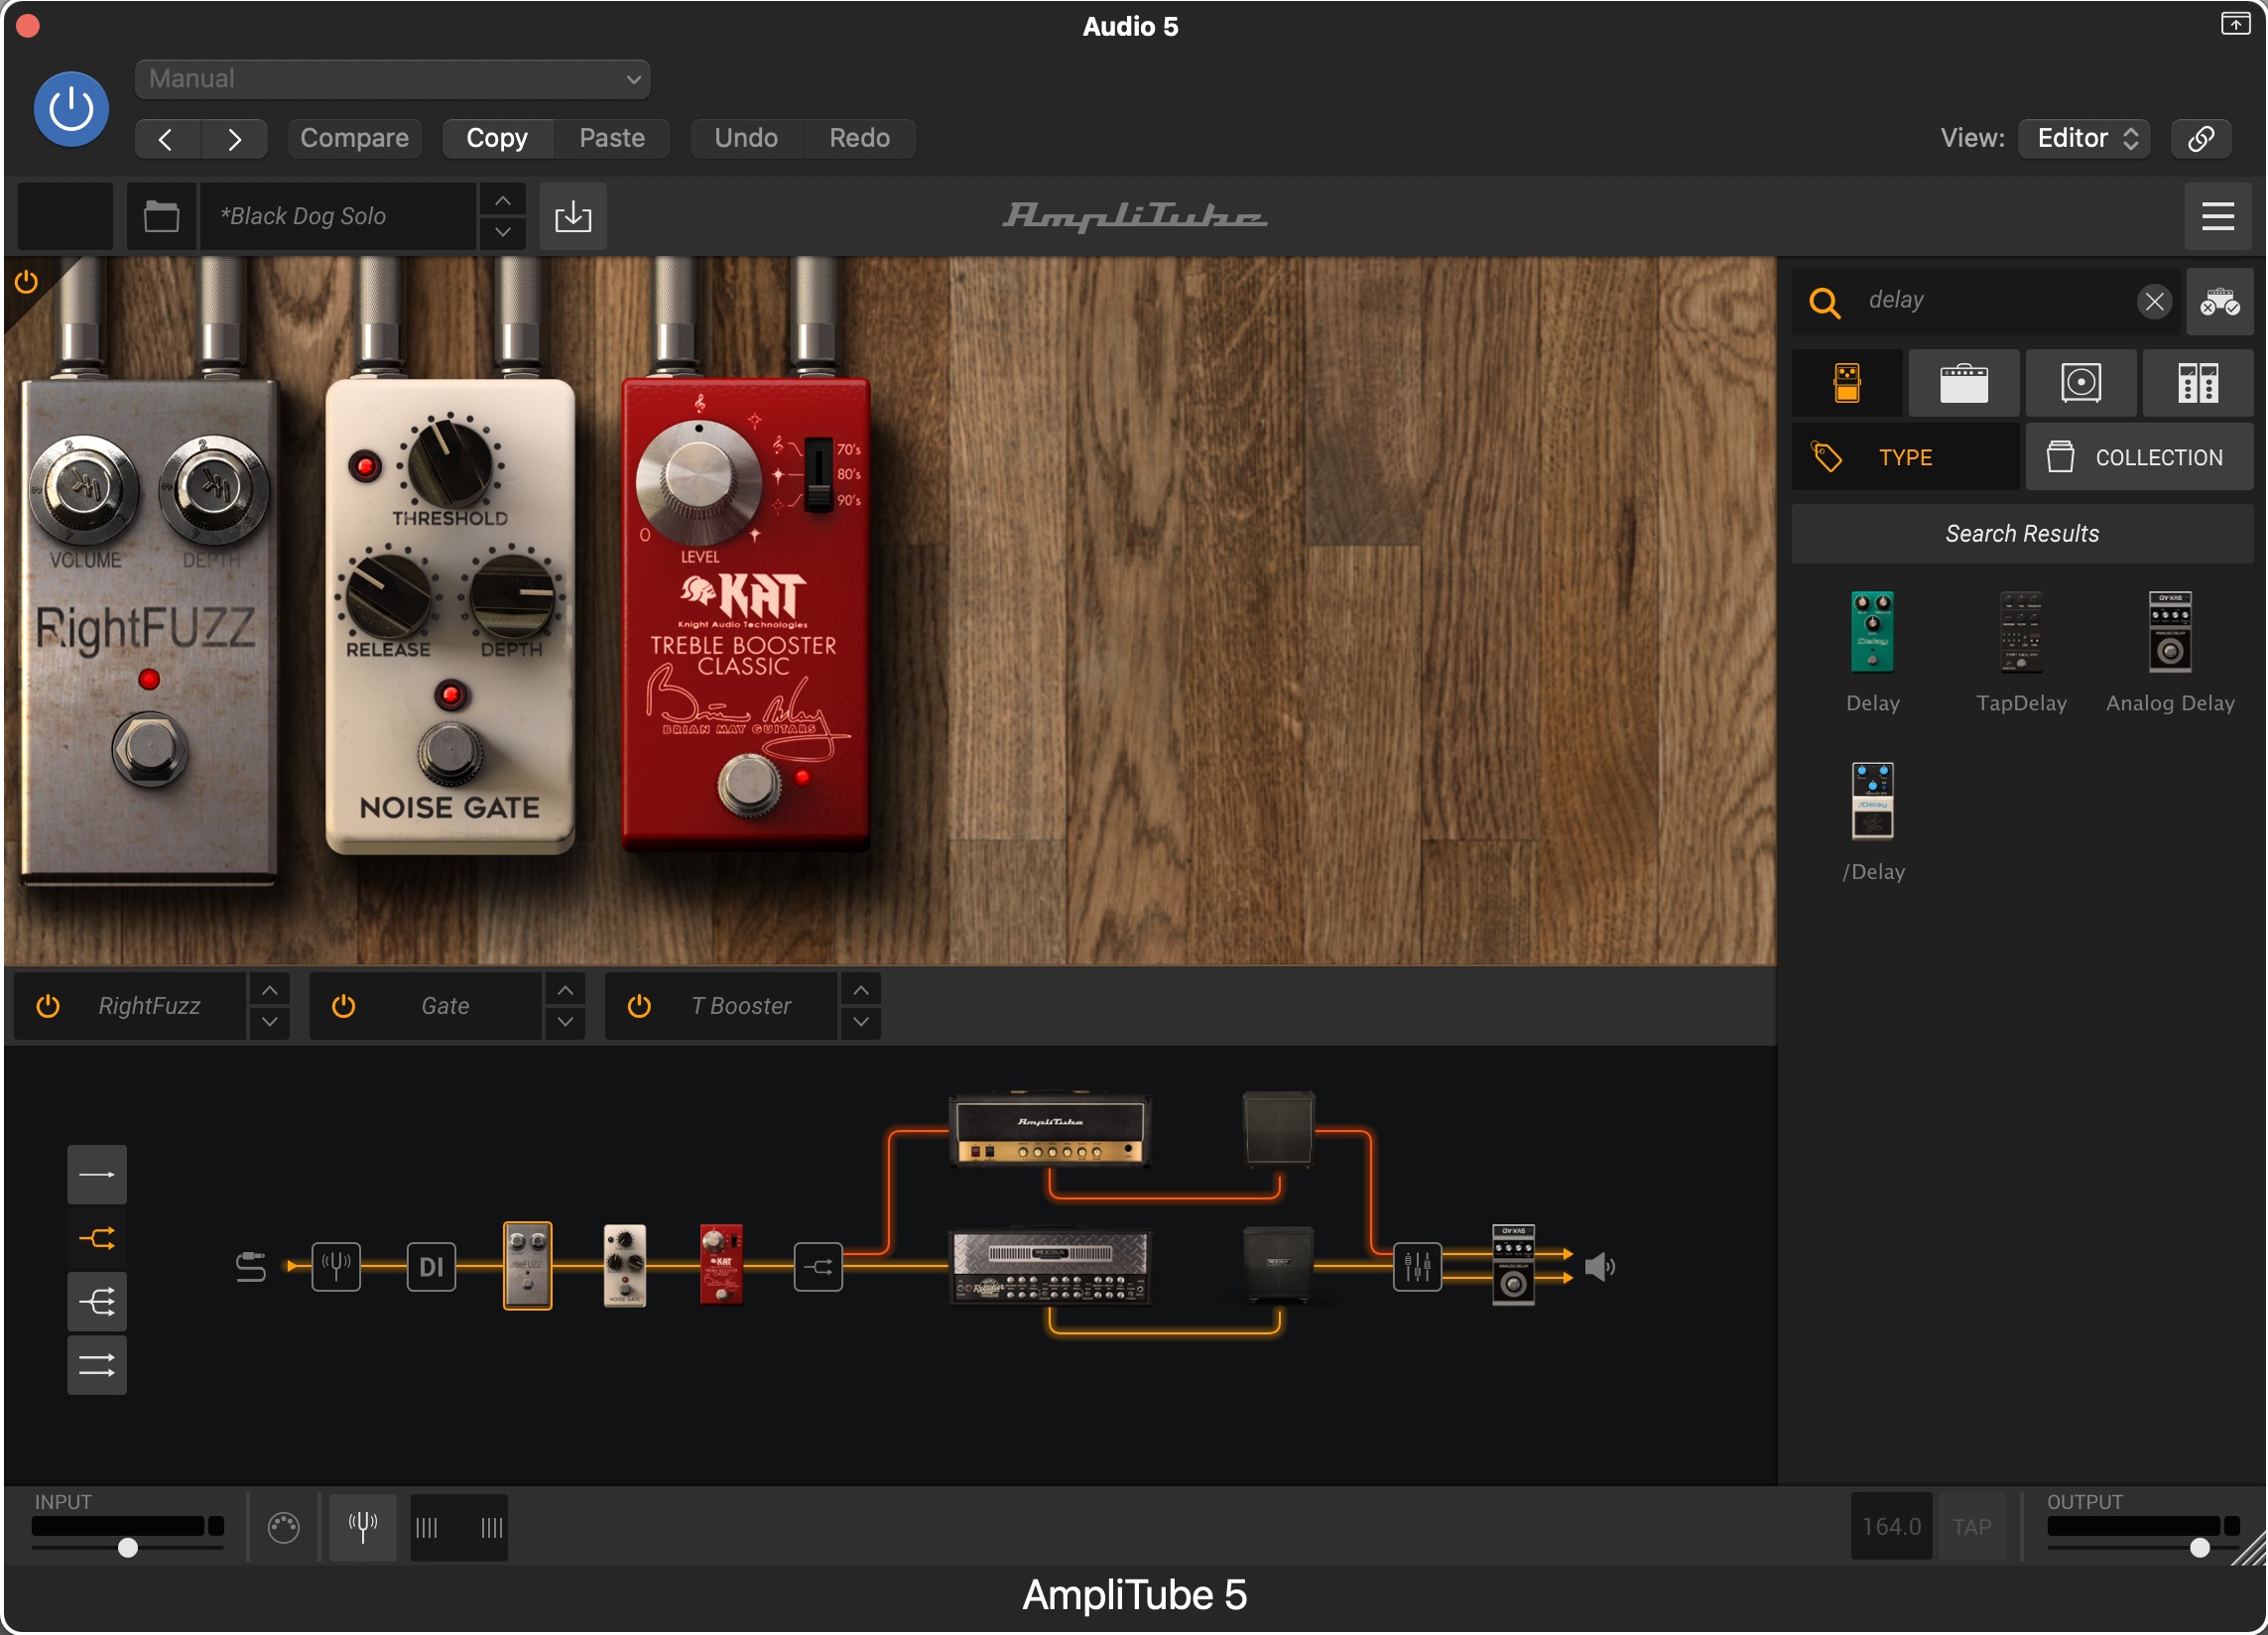Adjust the INPUT level slider
The image size is (2268, 1635).
(127, 1548)
